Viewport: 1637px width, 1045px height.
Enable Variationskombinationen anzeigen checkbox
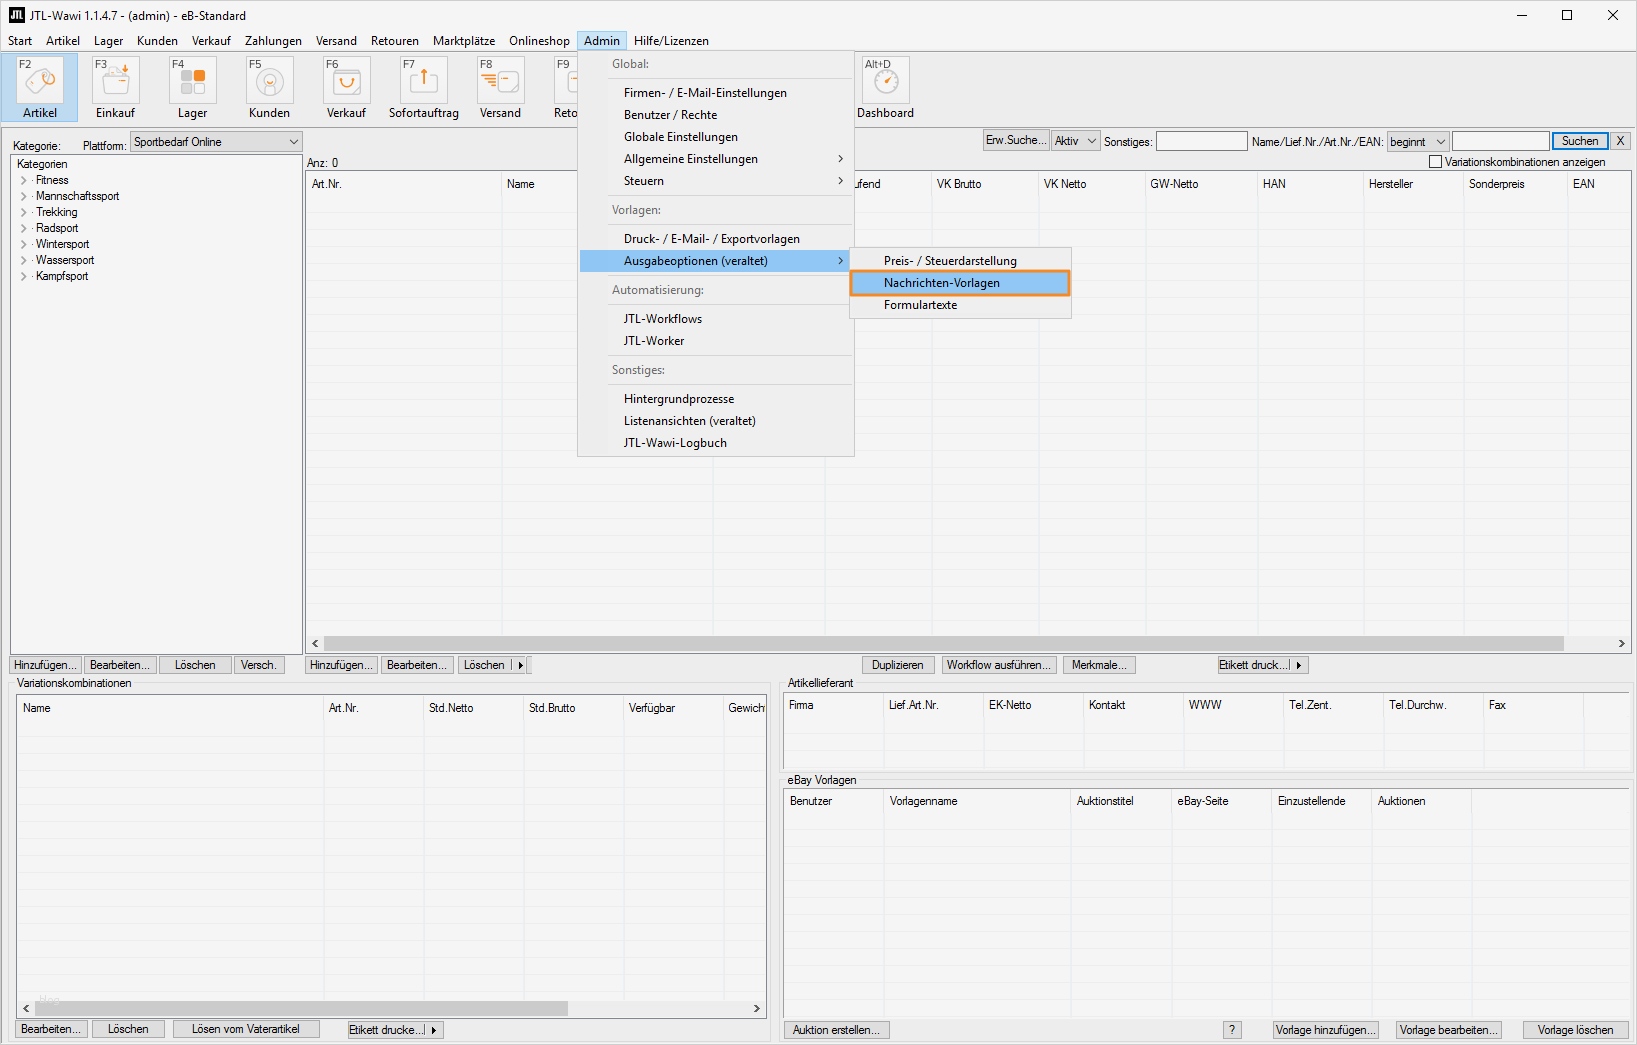pos(1436,162)
